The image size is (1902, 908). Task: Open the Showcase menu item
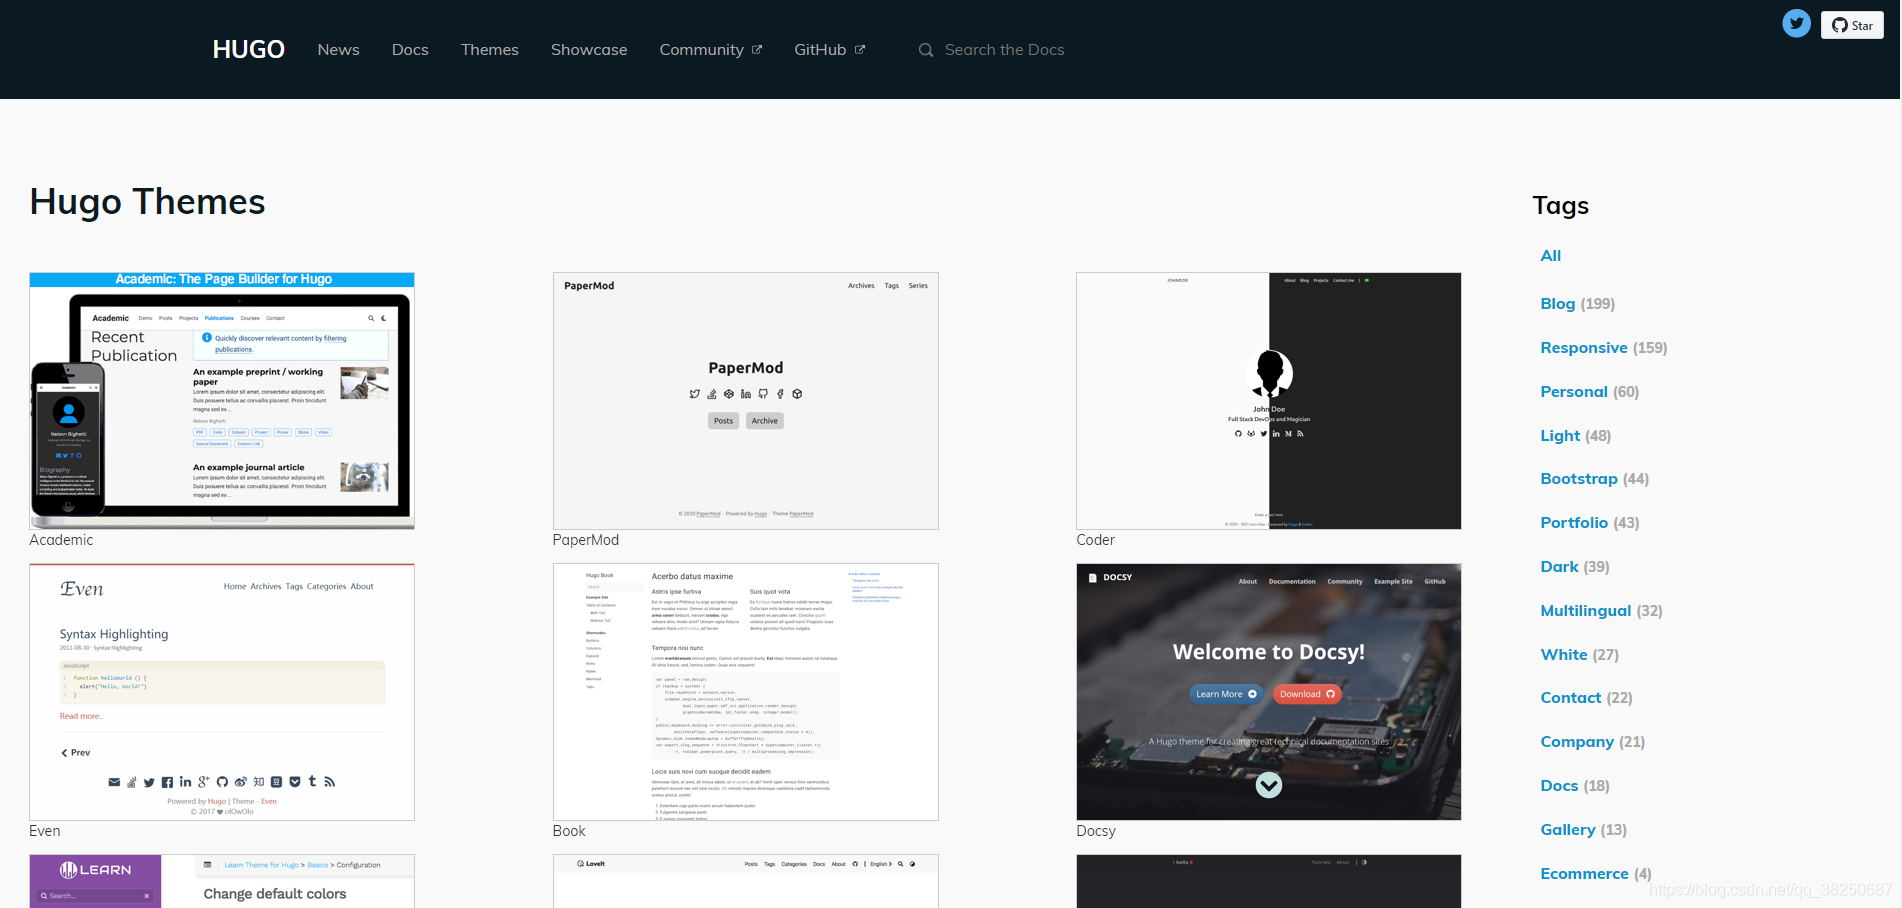(x=589, y=50)
